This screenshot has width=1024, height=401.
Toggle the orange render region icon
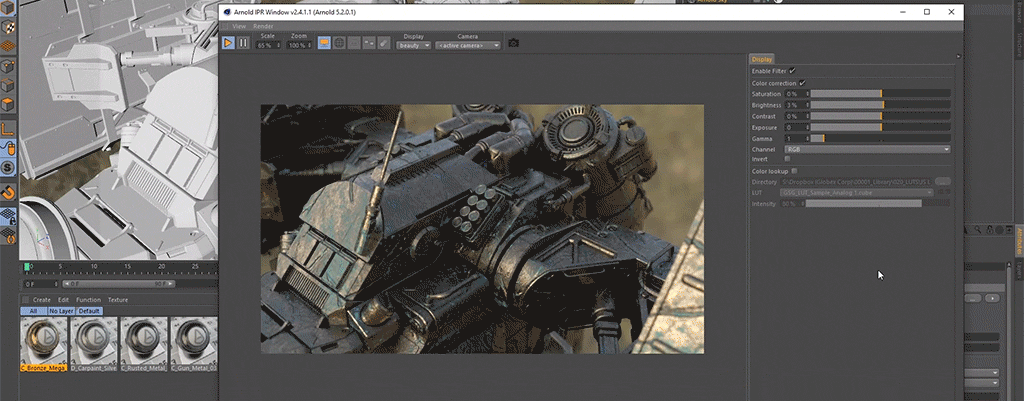pos(324,43)
